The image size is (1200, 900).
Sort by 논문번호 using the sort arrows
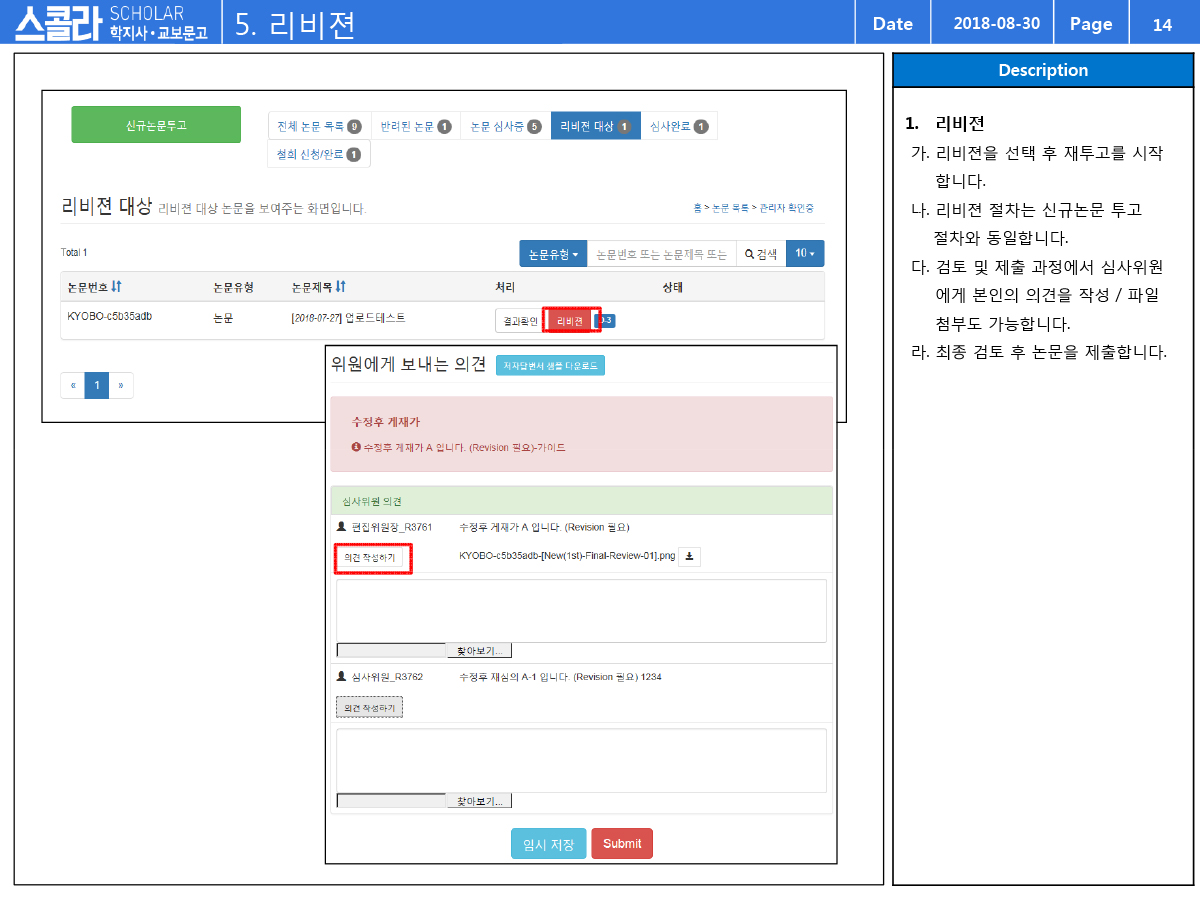click(x=116, y=287)
